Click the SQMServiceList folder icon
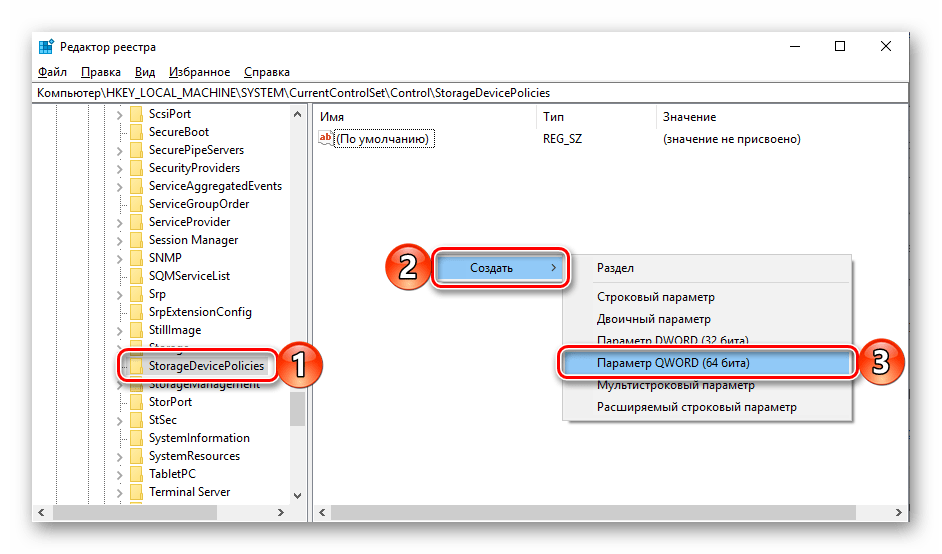 click(x=137, y=276)
